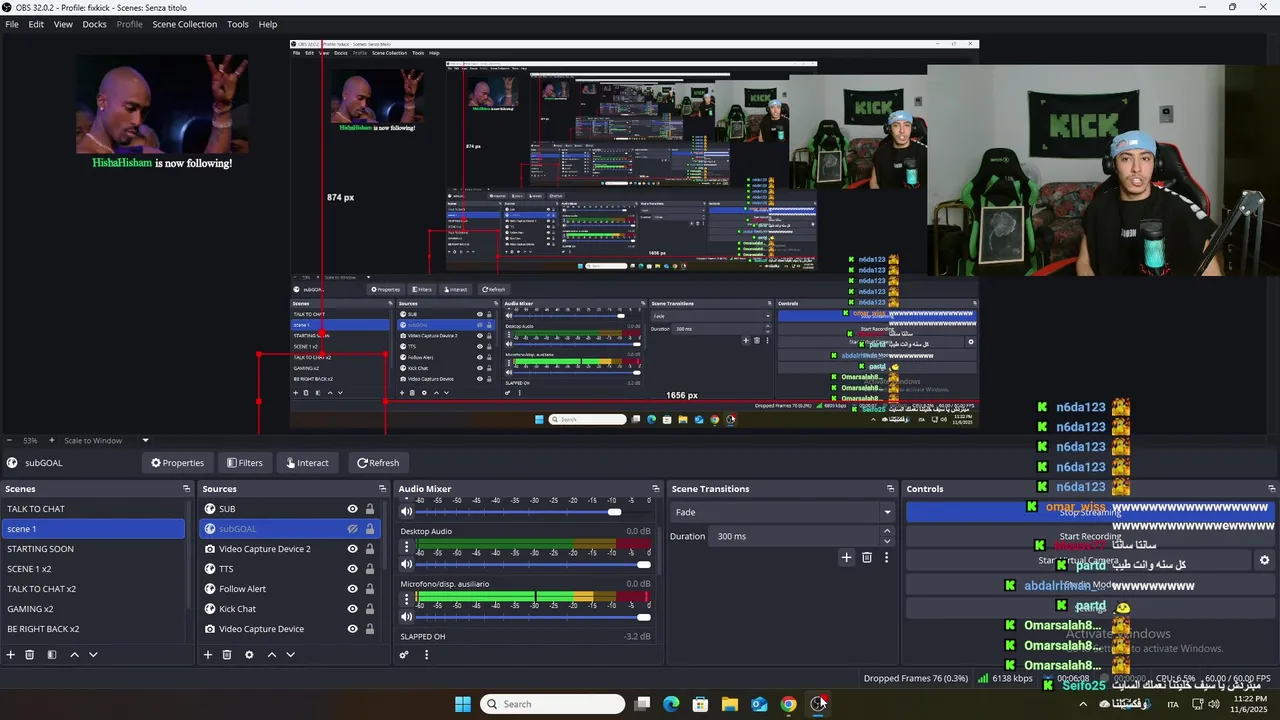This screenshot has width=1280, height=720.
Task: Open Audio Mixer bottom three-dot menu
Action: pyautogui.click(x=426, y=655)
